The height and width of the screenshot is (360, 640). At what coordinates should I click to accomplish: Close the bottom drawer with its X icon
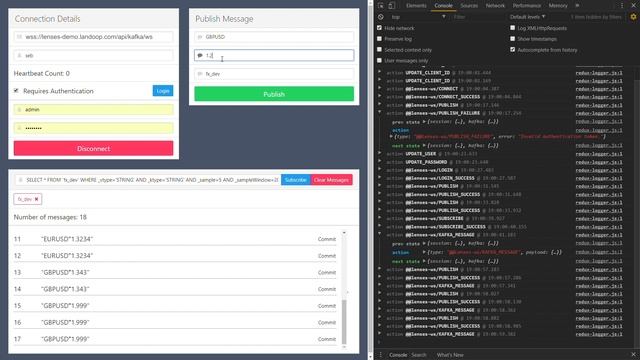[633, 355]
